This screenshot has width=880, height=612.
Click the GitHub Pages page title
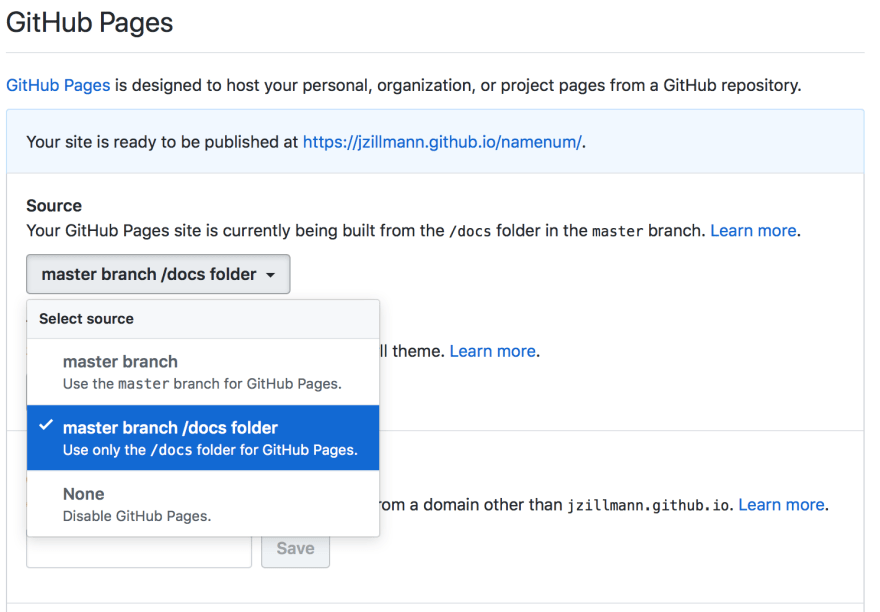click(90, 23)
